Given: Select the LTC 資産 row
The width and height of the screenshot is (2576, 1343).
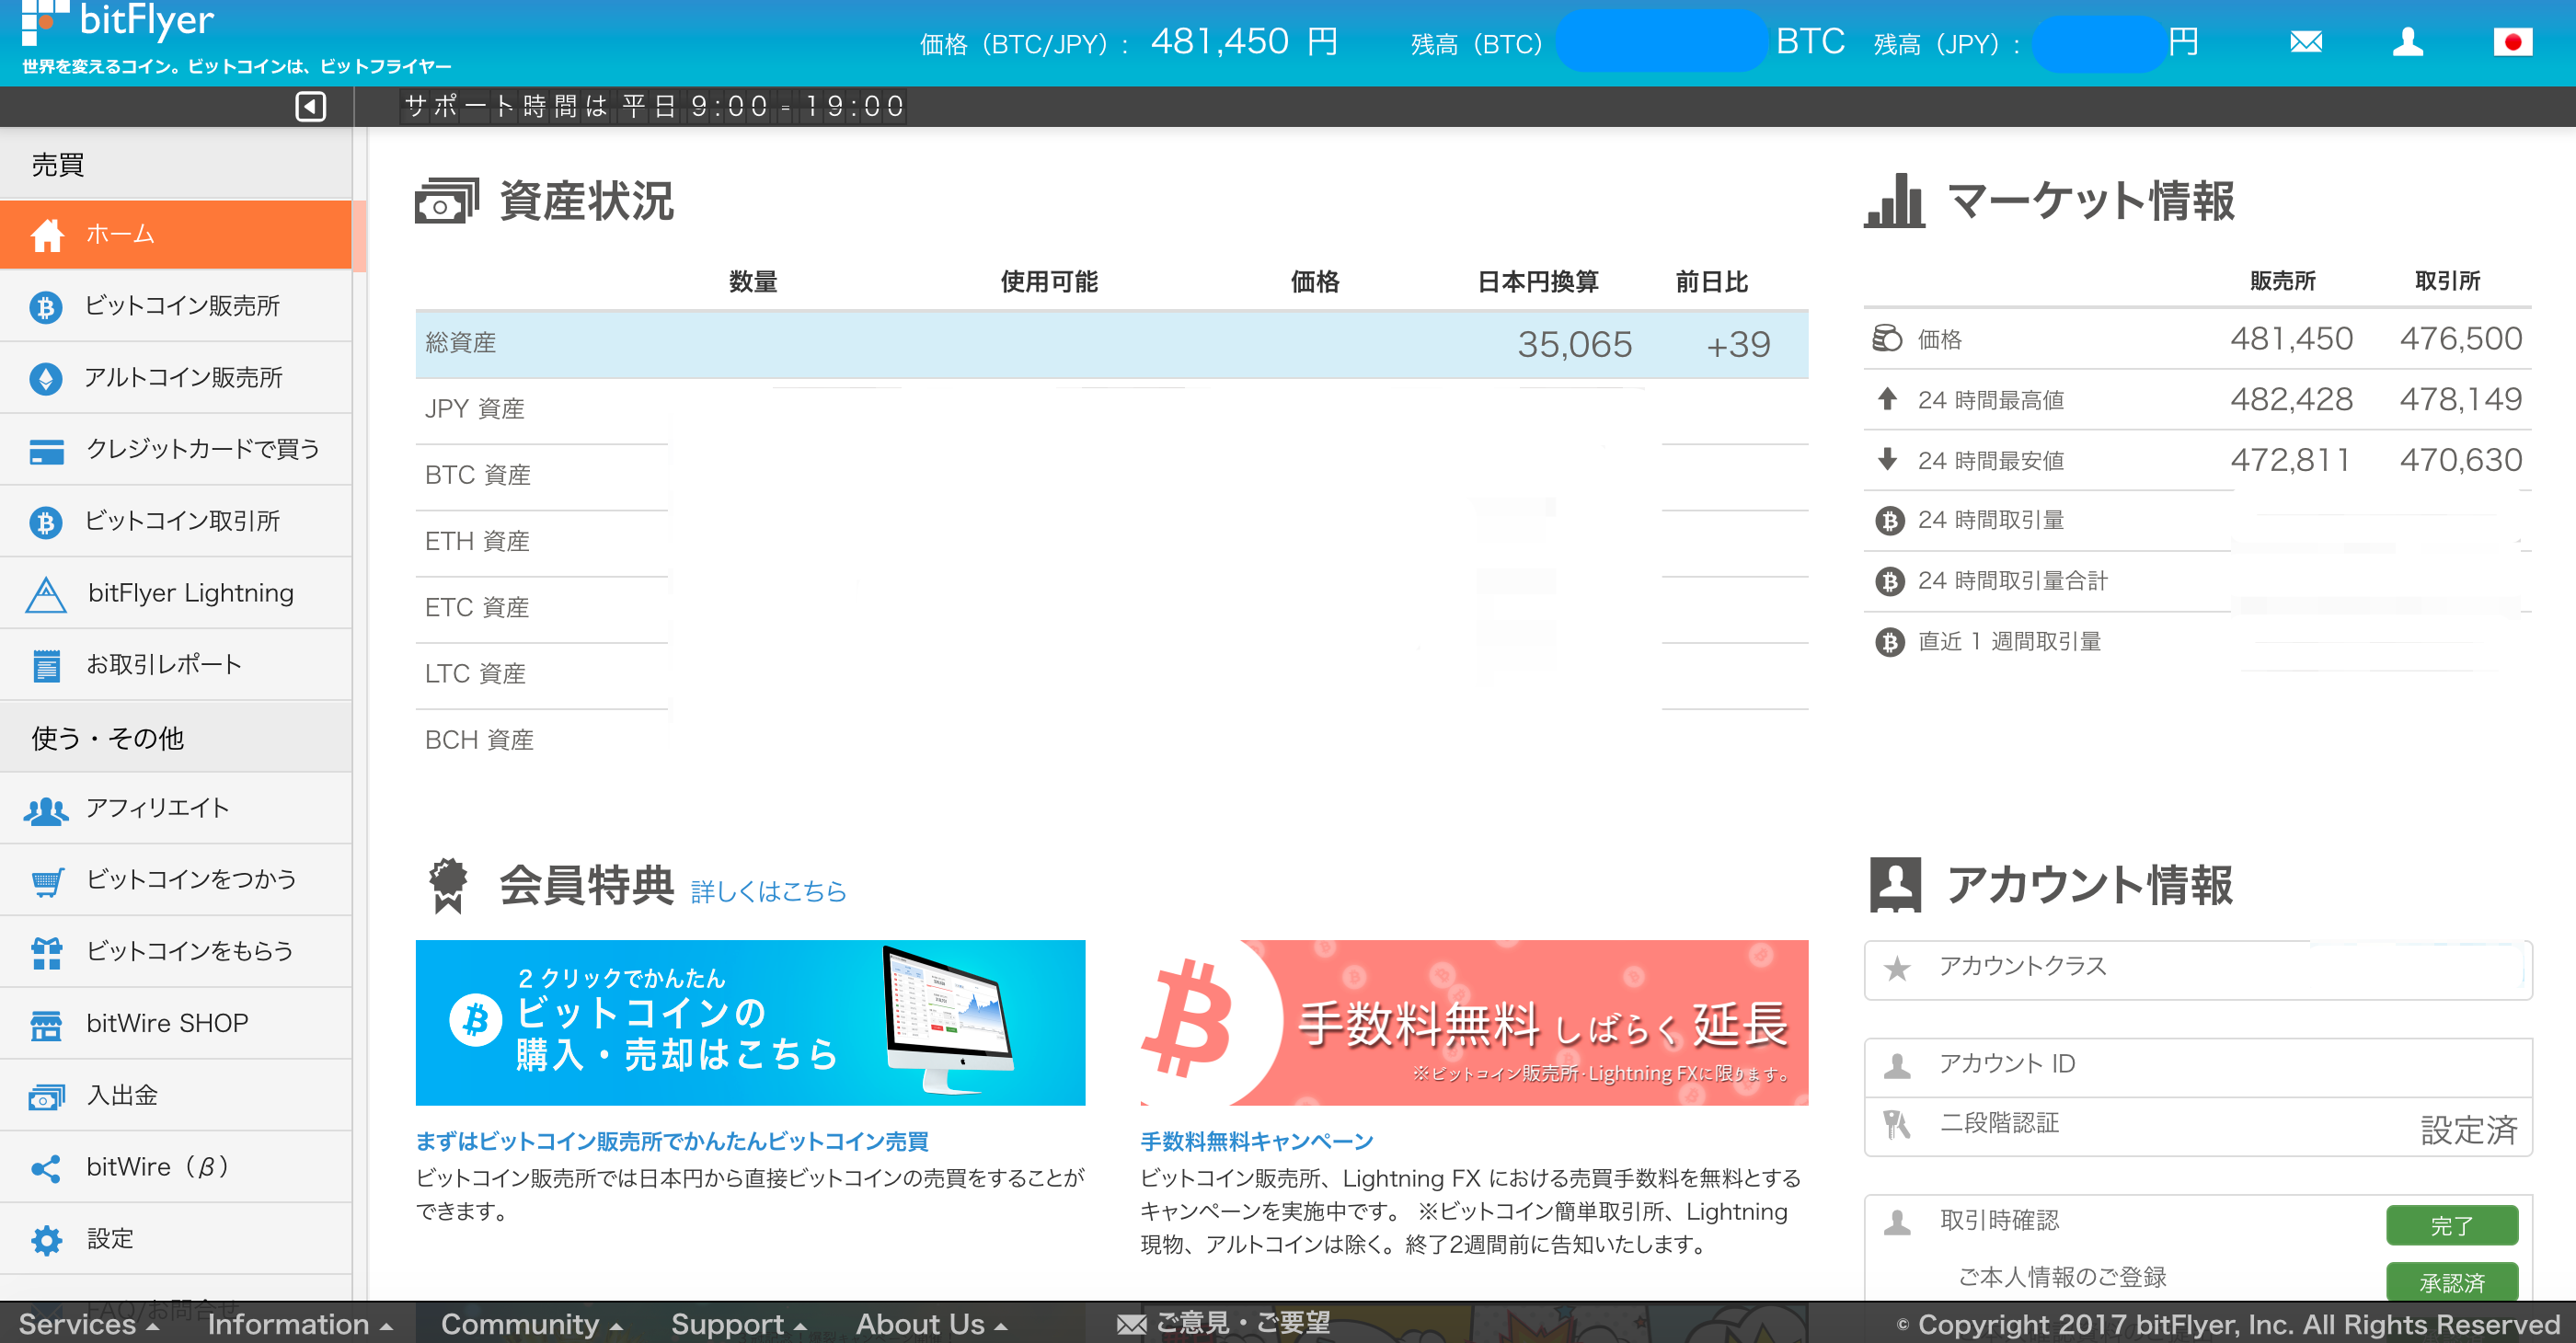Looking at the screenshot, I should coord(1111,674).
